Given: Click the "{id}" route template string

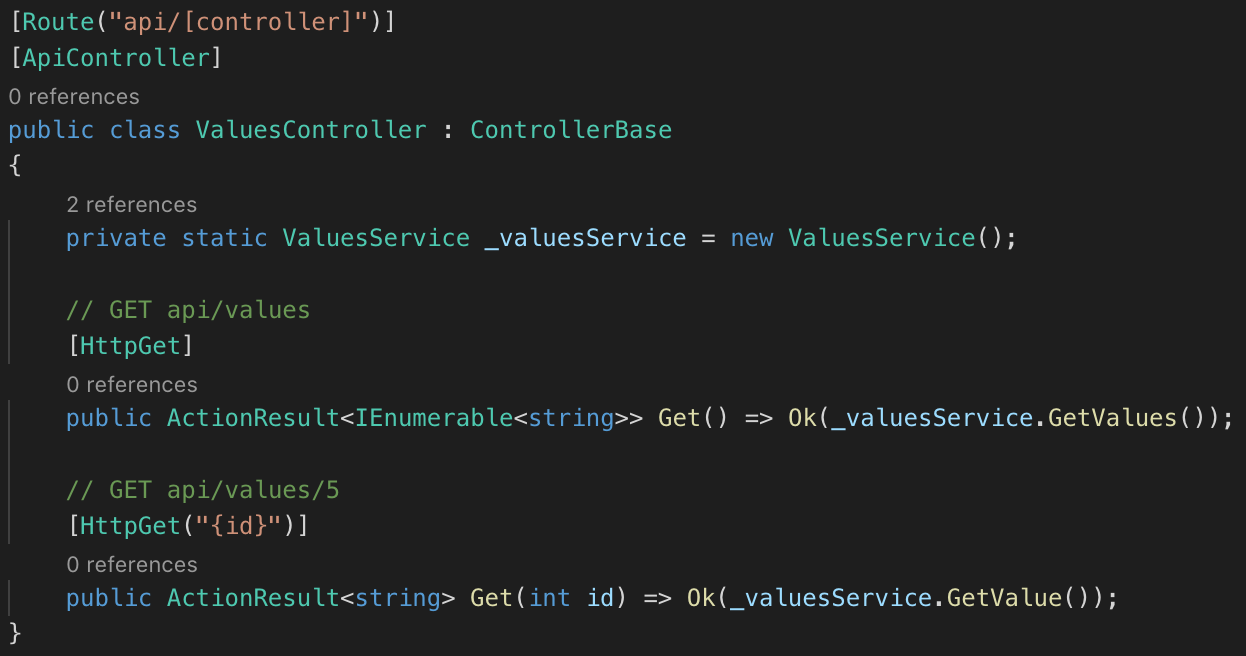Looking at the screenshot, I should pos(239,526).
